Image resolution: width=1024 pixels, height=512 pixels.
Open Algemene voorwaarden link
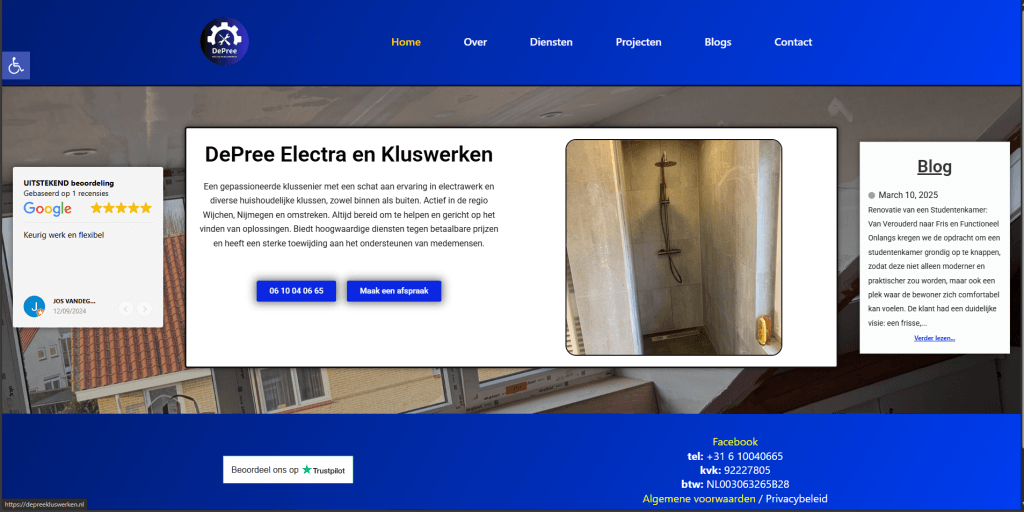tap(699, 499)
